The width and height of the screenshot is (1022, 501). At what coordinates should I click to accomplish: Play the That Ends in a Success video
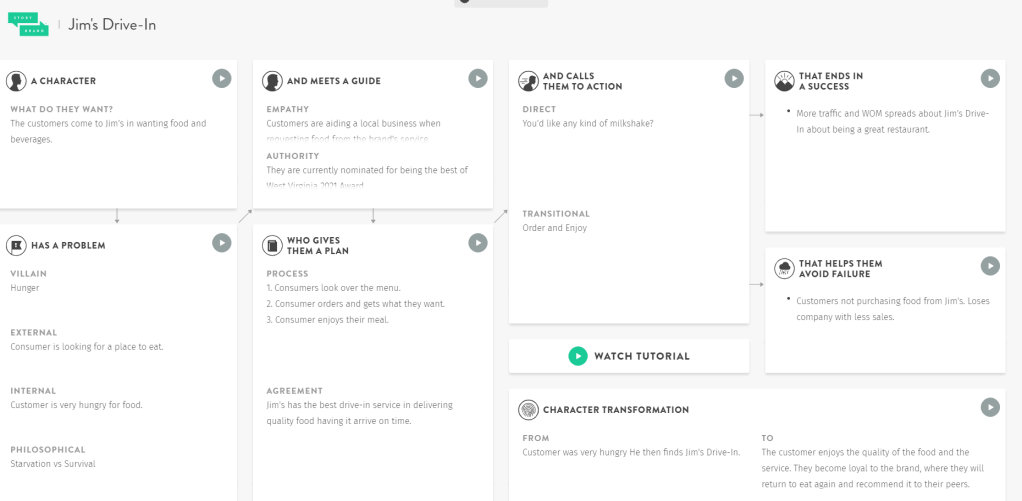pyautogui.click(x=990, y=78)
